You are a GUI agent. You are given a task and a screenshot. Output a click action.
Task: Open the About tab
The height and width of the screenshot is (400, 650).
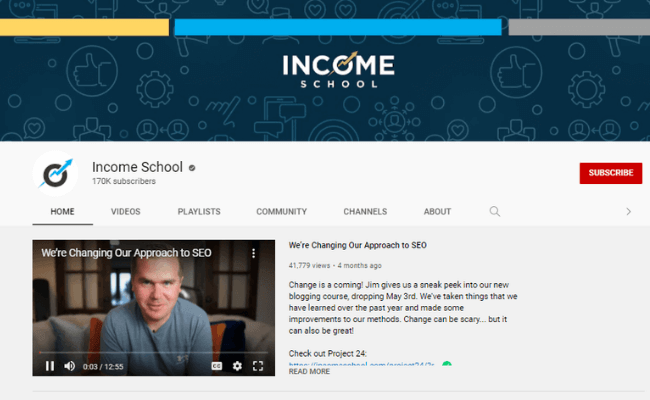pyautogui.click(x=437, y=211)
